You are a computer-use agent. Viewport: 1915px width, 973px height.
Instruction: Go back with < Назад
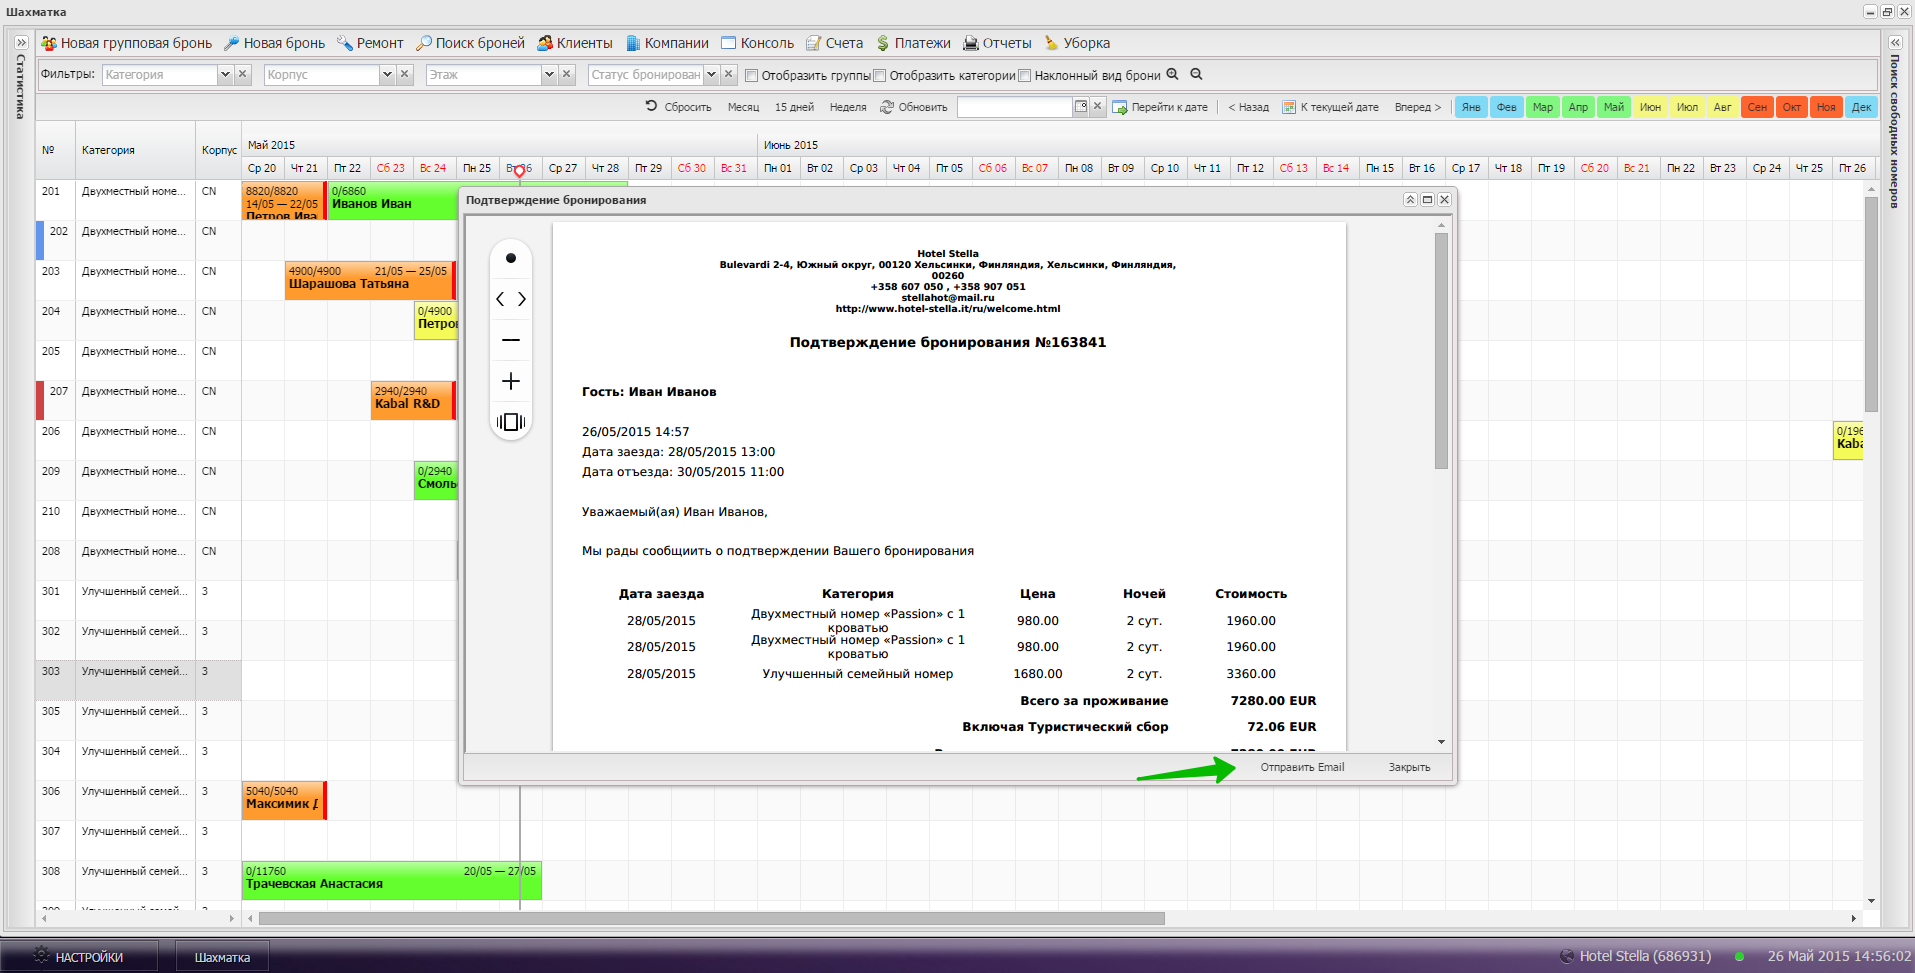pos(1248,107)
